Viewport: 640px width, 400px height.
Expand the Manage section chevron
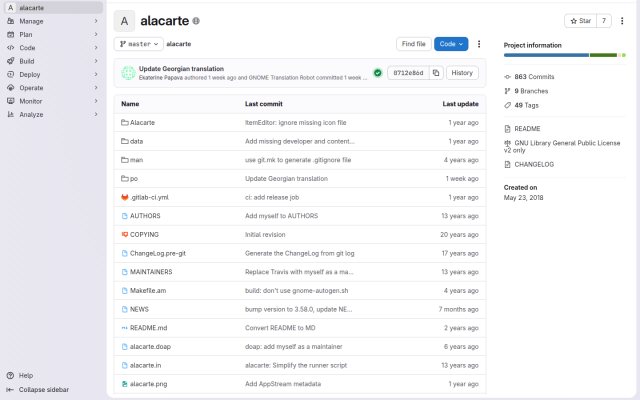pyautogui.click(x=96, y=21)
